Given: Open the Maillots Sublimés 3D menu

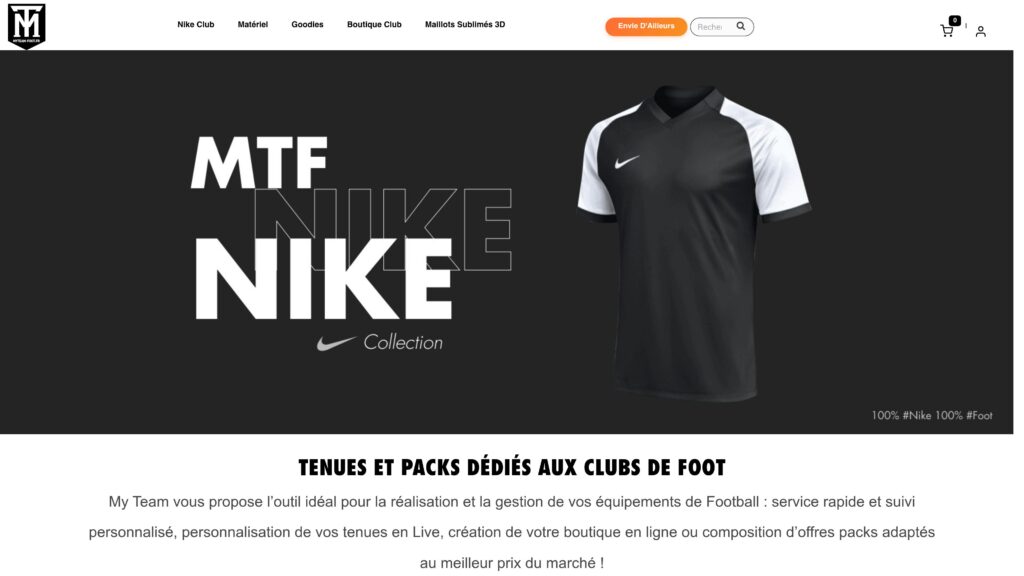Looking at the screenshot, I should click(x=465, y=24).
